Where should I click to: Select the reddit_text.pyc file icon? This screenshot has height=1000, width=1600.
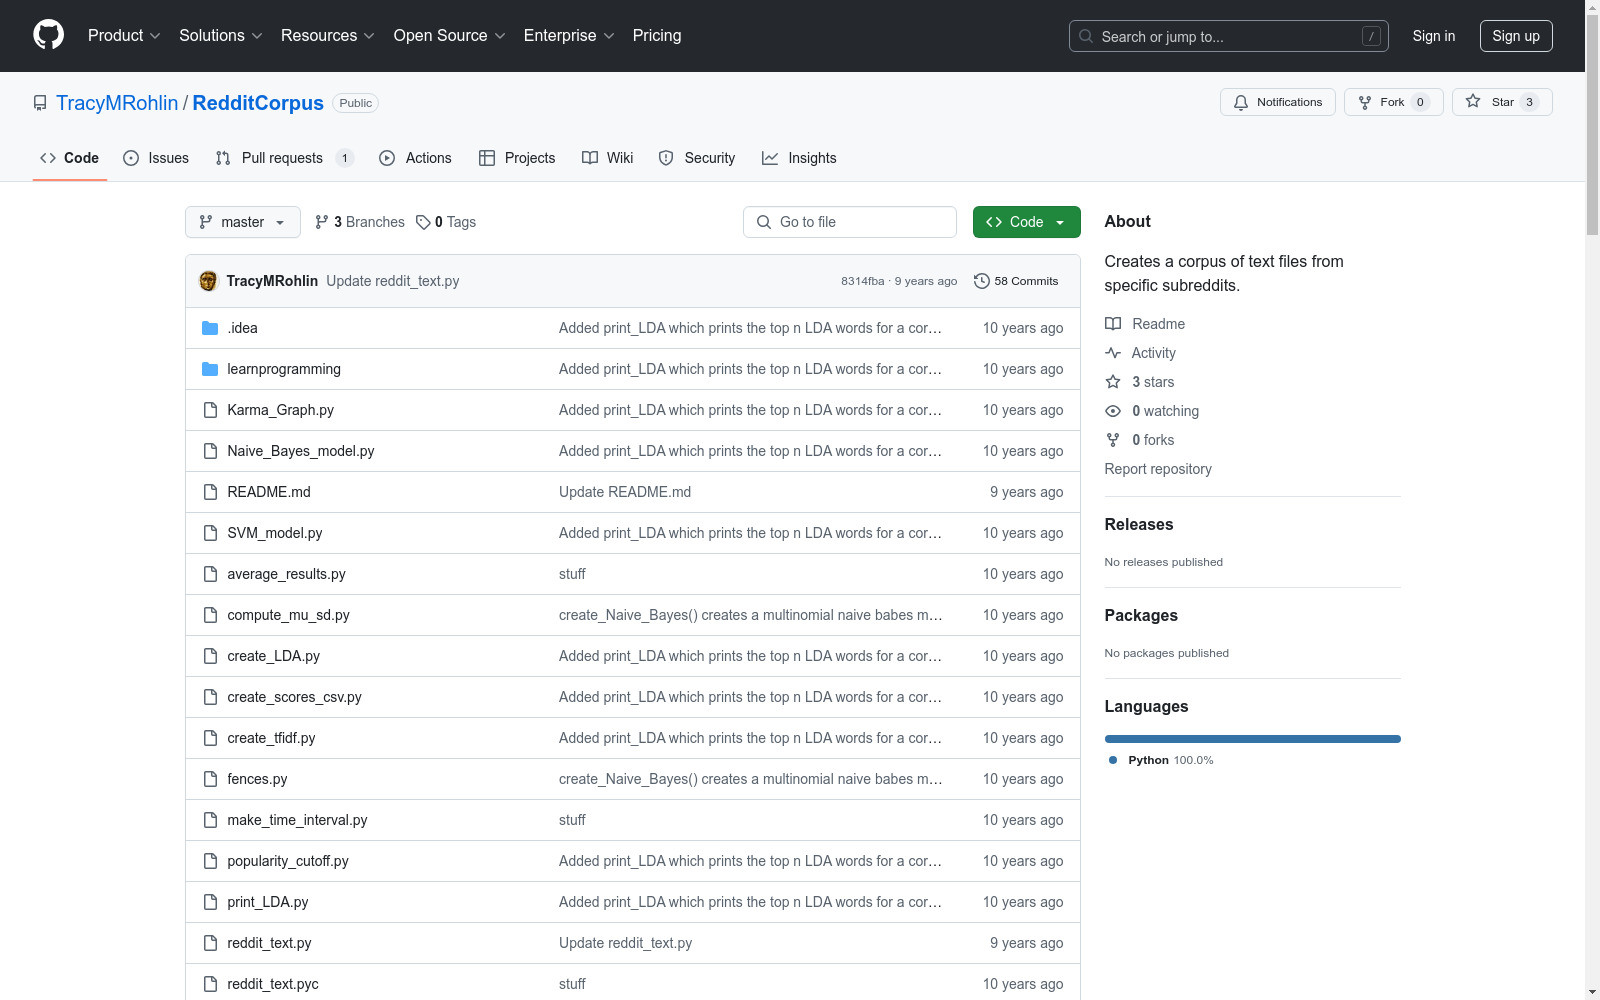pyautogui.click(x=210, y=984)
